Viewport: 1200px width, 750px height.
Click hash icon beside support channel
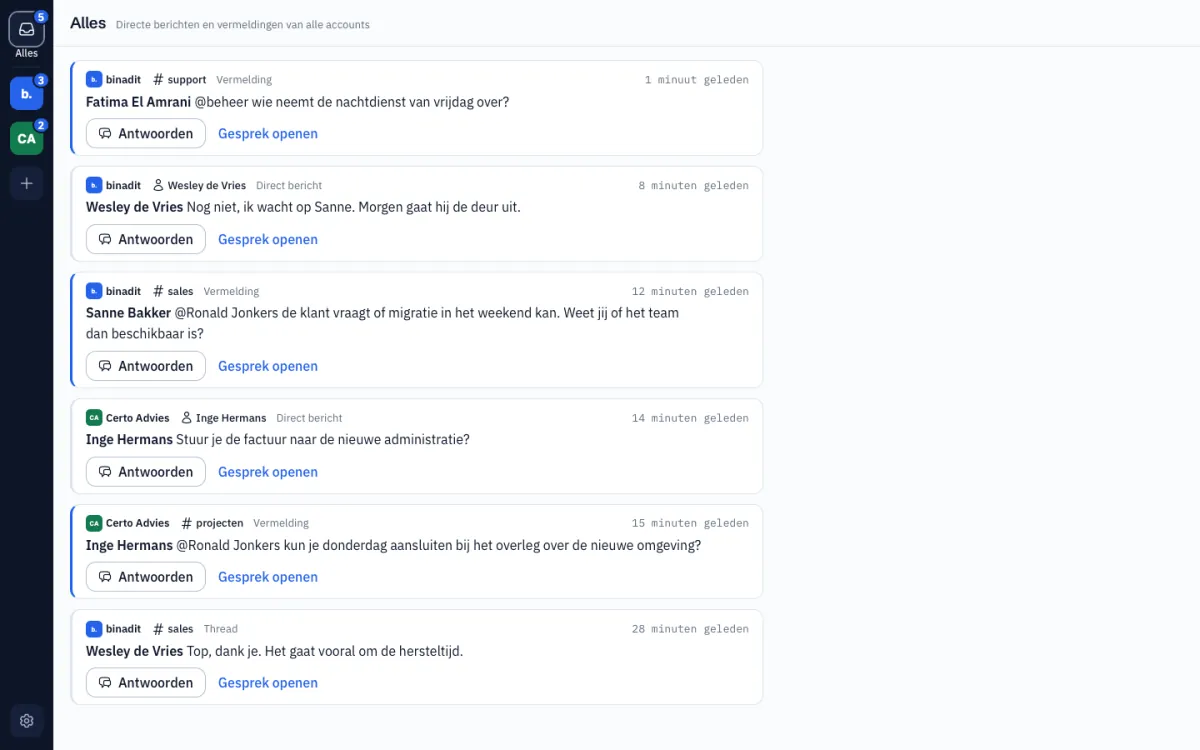[158, 79]
